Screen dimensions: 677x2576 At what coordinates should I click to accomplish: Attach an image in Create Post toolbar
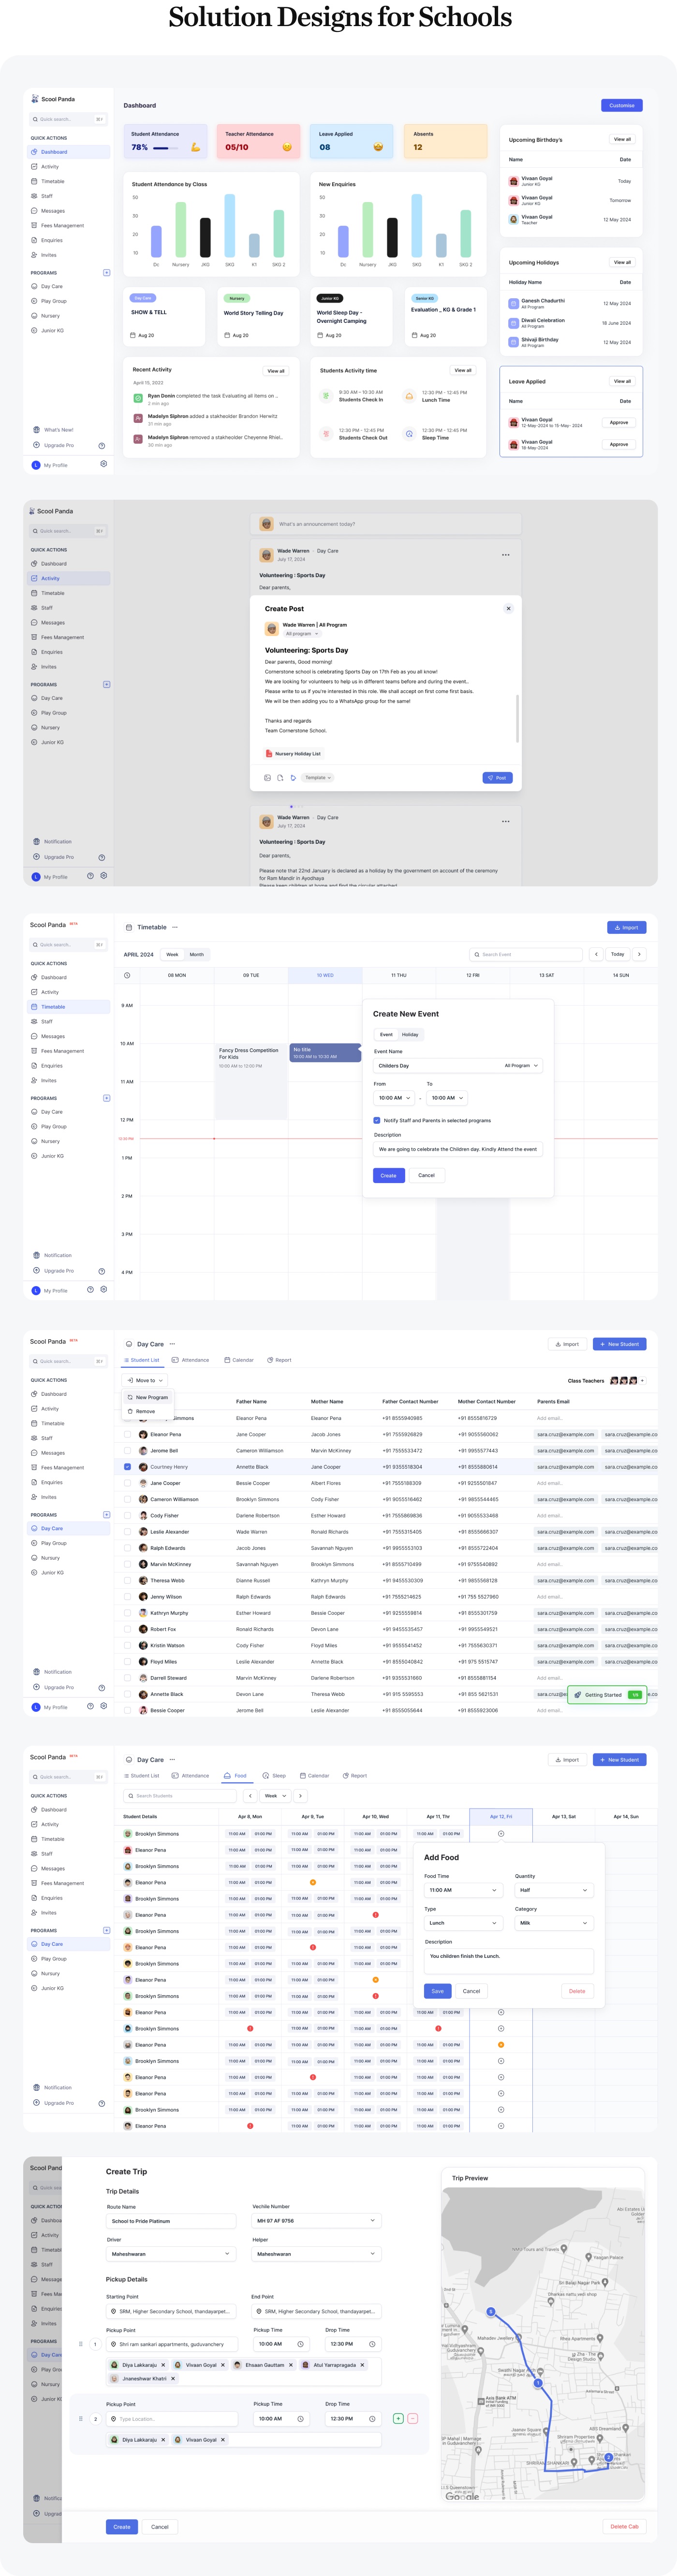tap(267, 777)
